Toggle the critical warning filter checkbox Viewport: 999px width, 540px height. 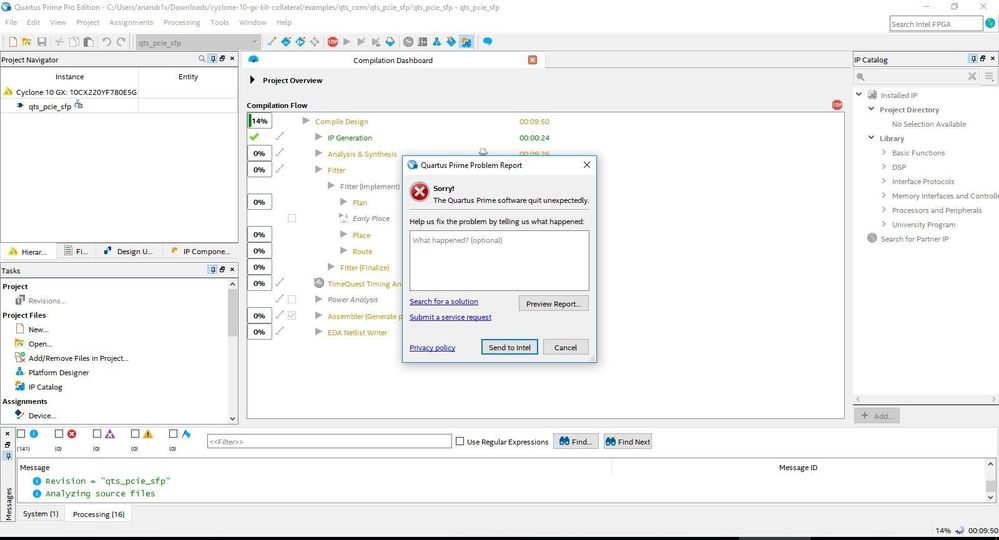[97, 434]
